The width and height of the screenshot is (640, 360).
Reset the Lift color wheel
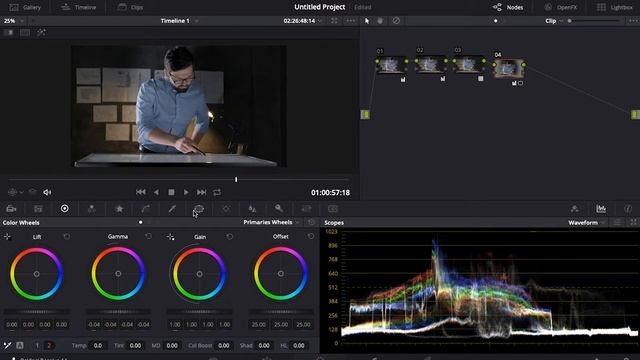pos(67,237)
